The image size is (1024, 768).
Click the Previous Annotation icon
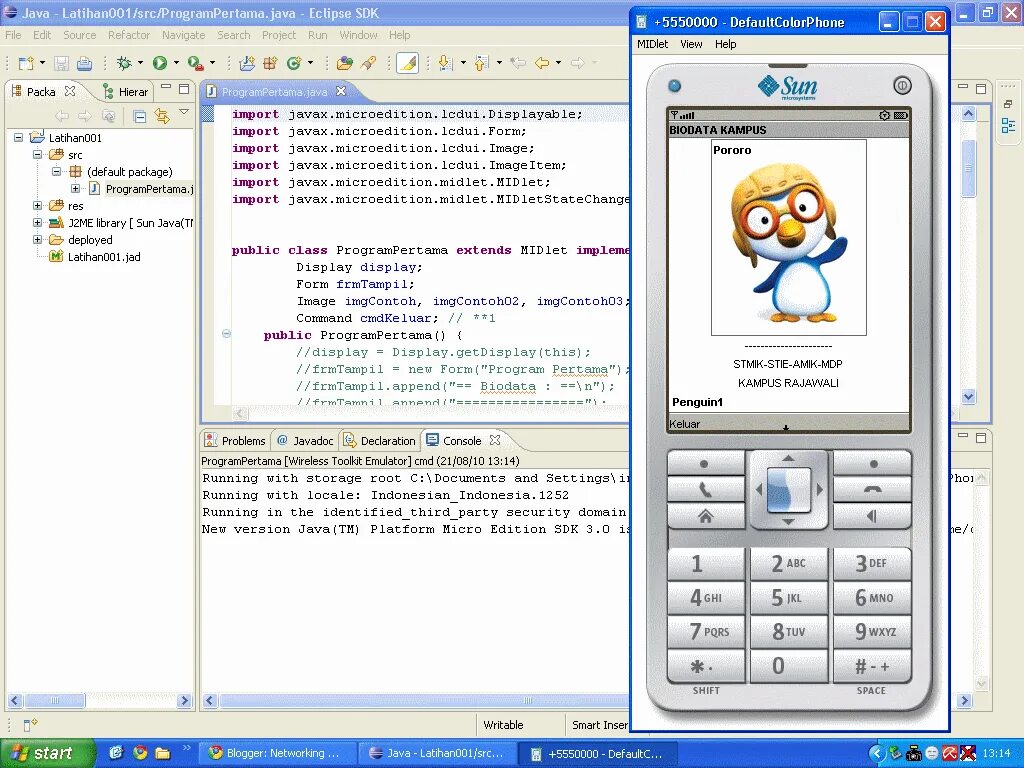point(481,63)
